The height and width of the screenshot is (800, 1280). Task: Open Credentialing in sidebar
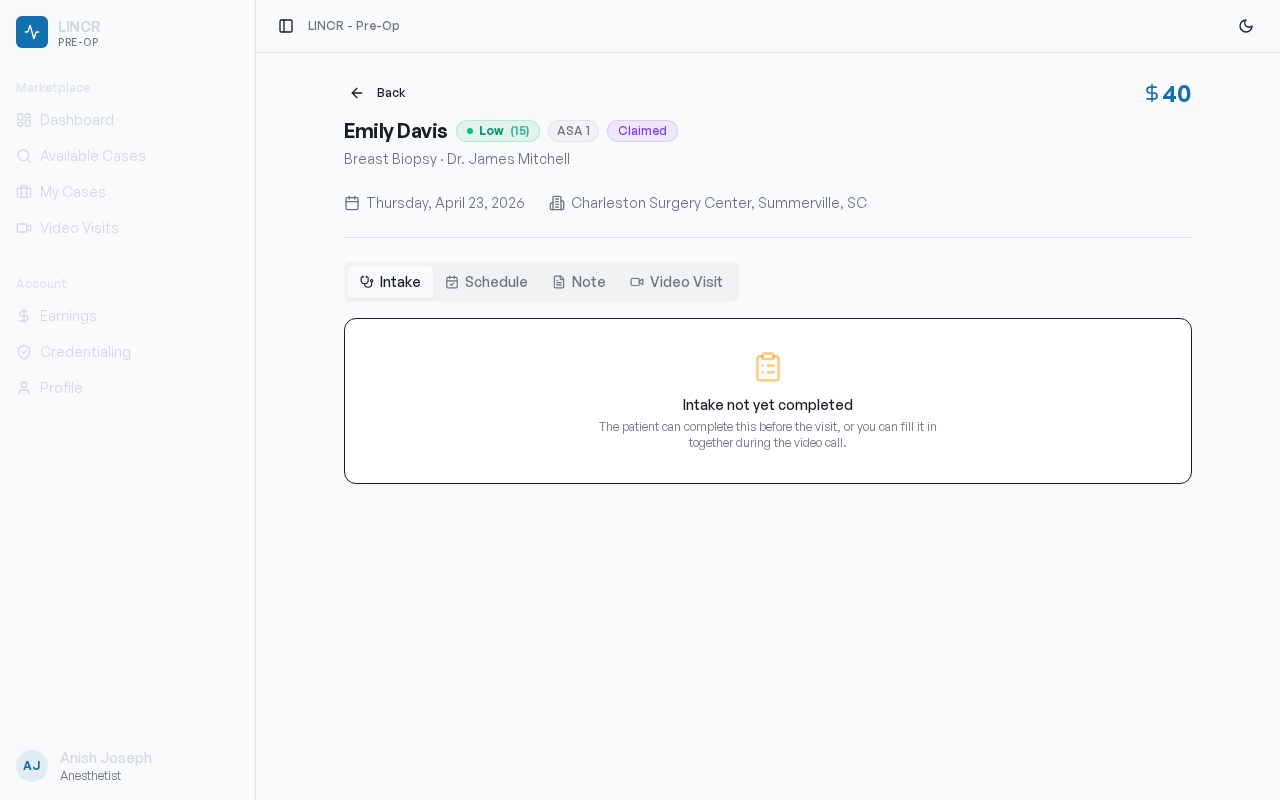pos(85,352)
